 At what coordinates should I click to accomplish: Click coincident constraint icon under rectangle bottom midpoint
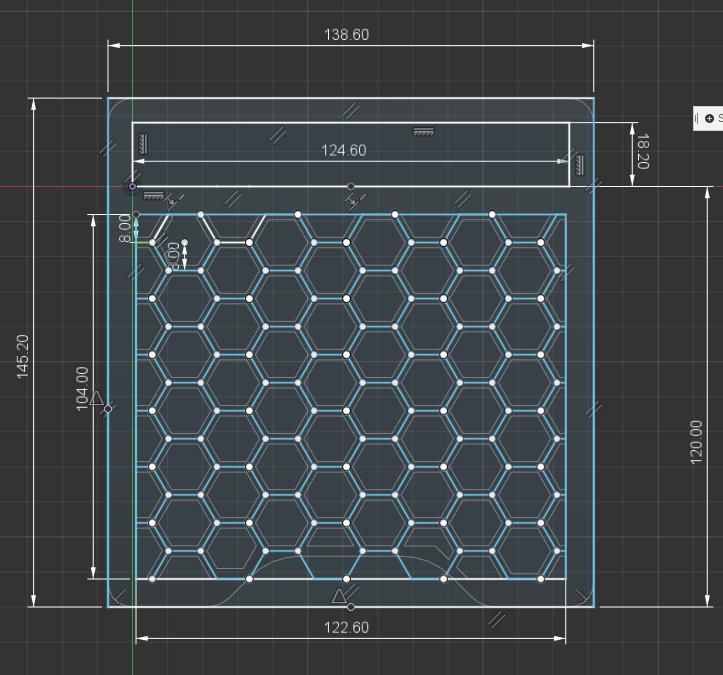coord(356,200)
